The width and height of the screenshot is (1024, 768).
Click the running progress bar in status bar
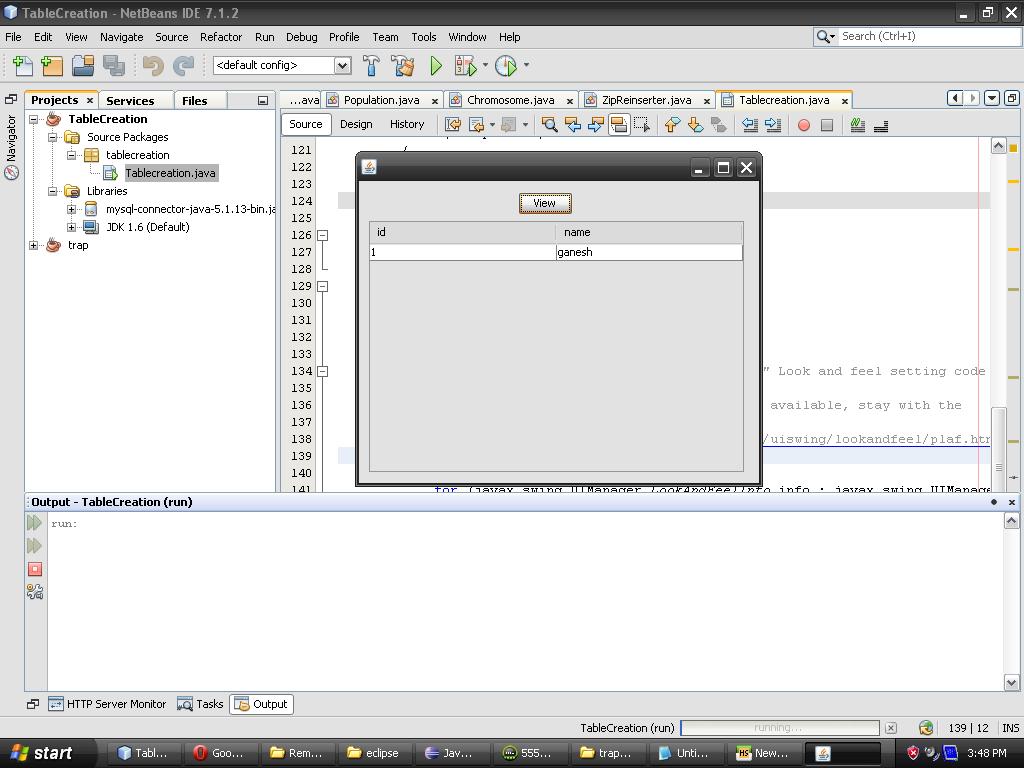tap(780, 728)
